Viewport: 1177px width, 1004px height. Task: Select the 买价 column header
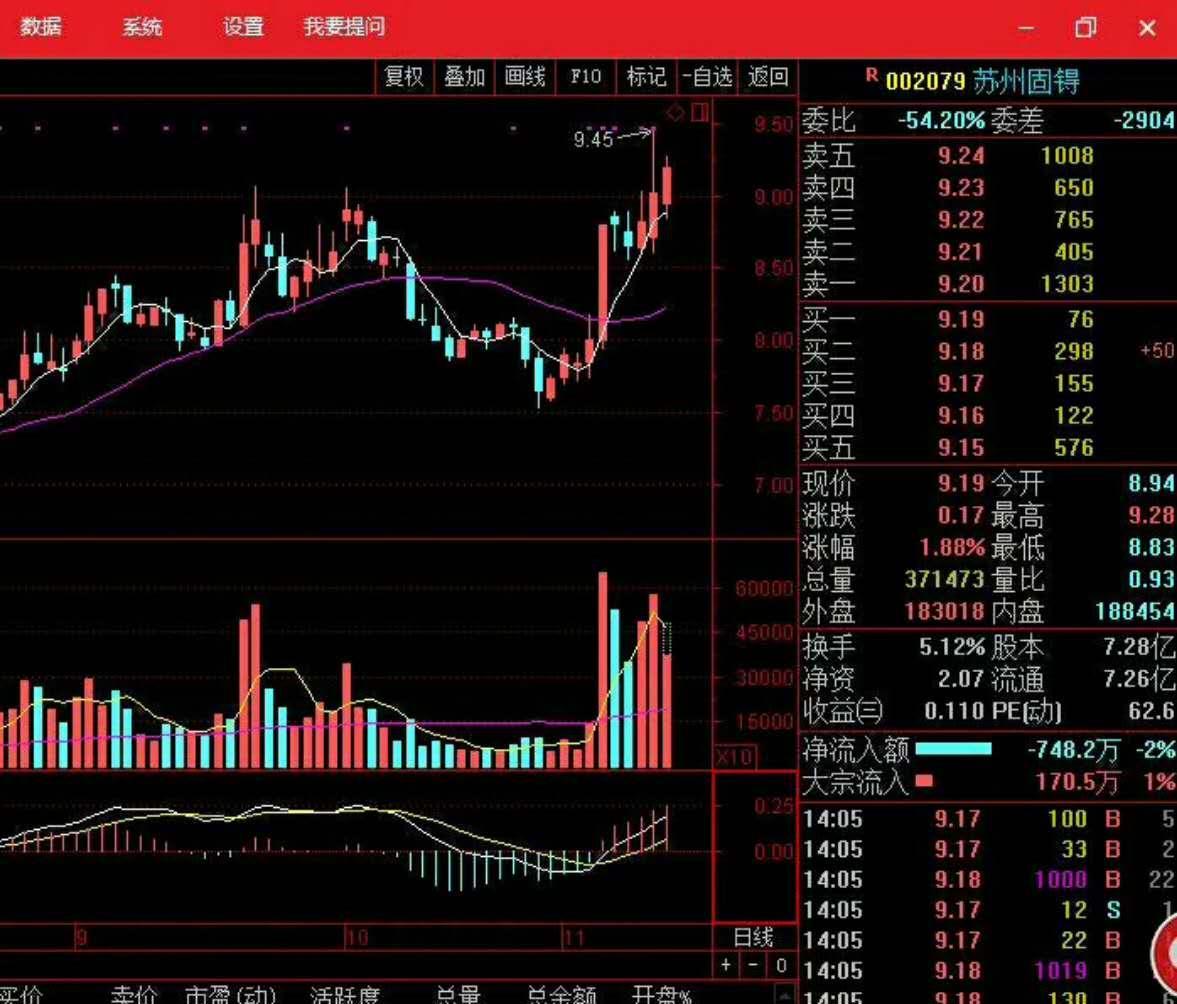point(21,994)
